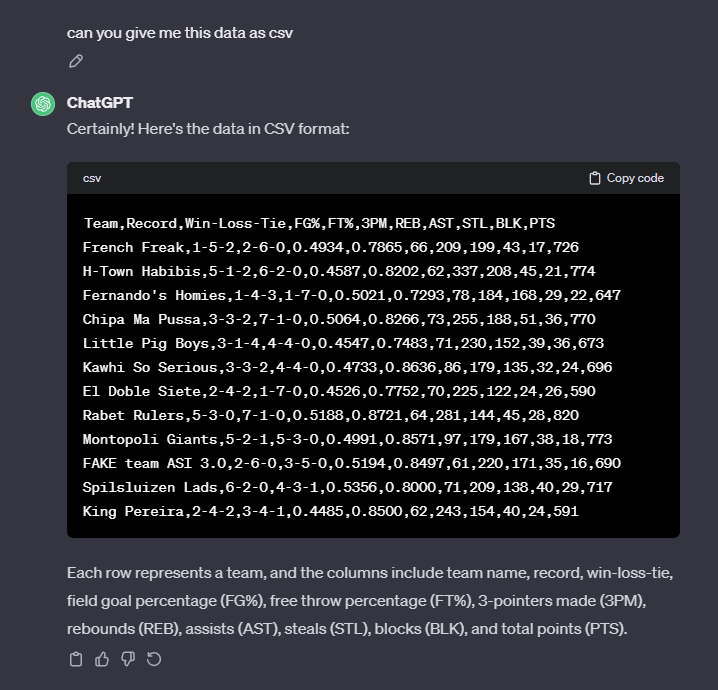Click the Kawhi So Serious row
The height and width of the screenshot is (690, 718).
pyautogui.click(x=347, y=367)
